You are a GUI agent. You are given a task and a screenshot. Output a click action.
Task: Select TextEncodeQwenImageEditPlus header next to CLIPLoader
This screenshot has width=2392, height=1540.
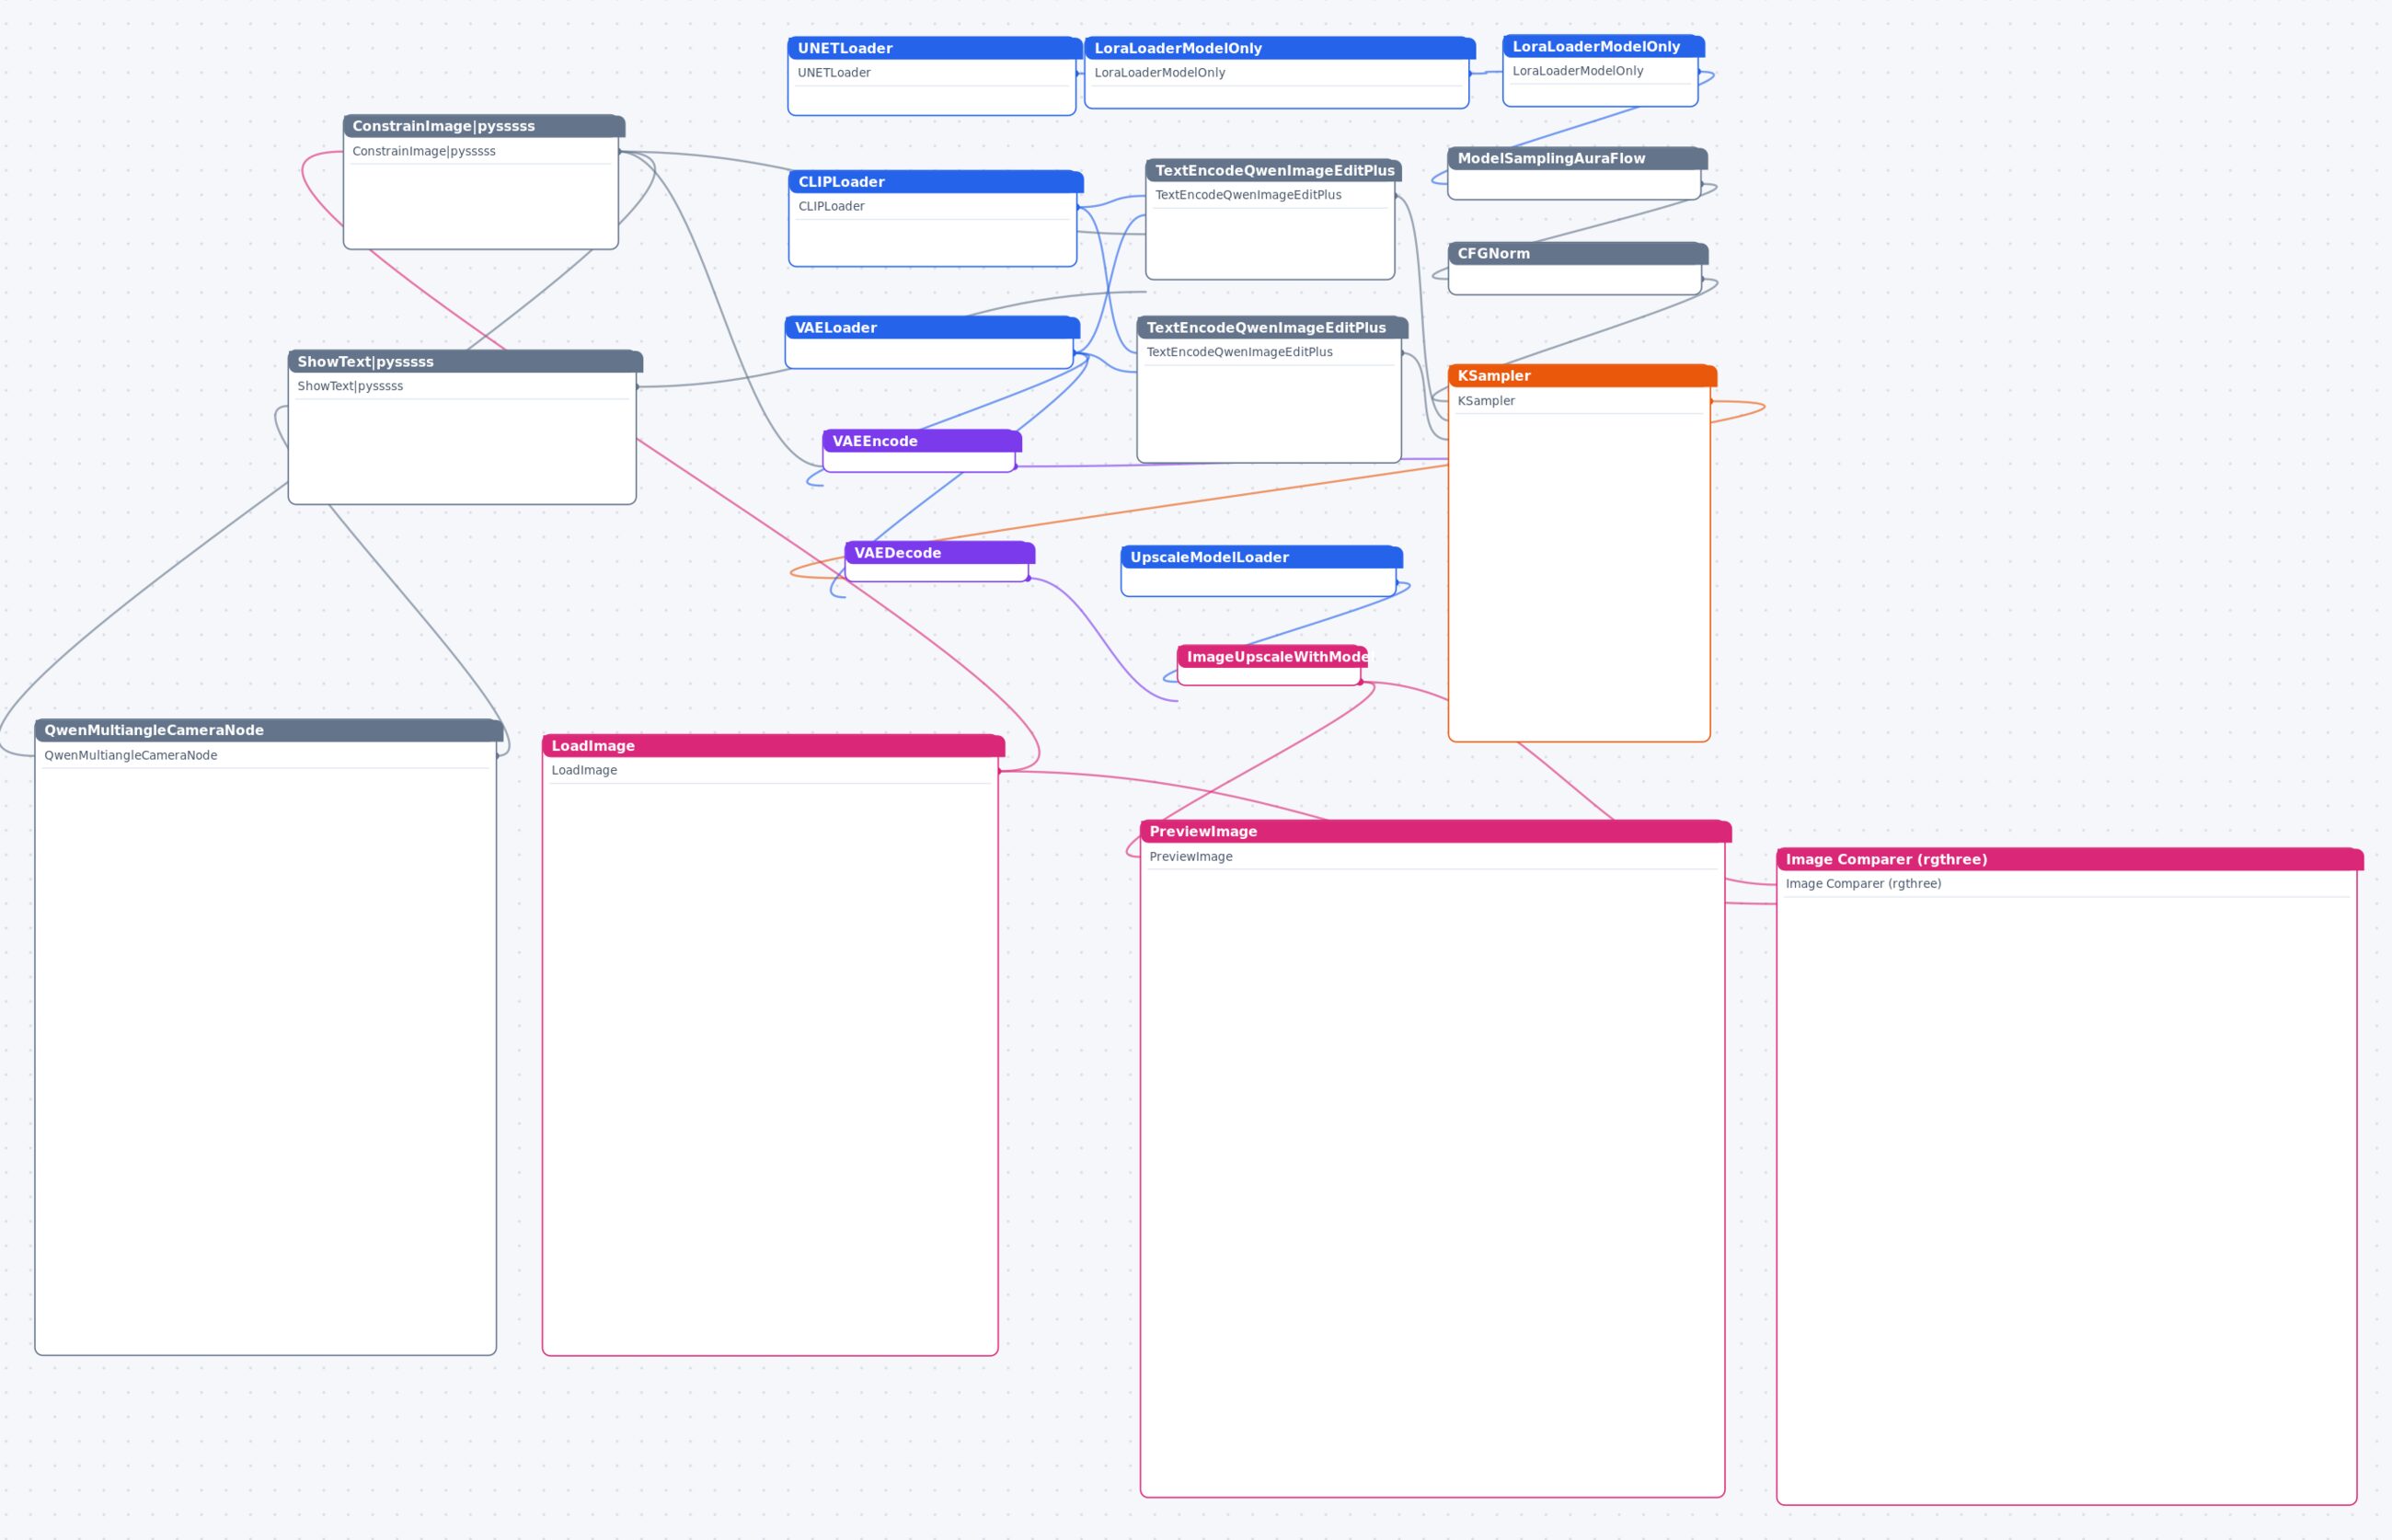tap(1273, 171)
